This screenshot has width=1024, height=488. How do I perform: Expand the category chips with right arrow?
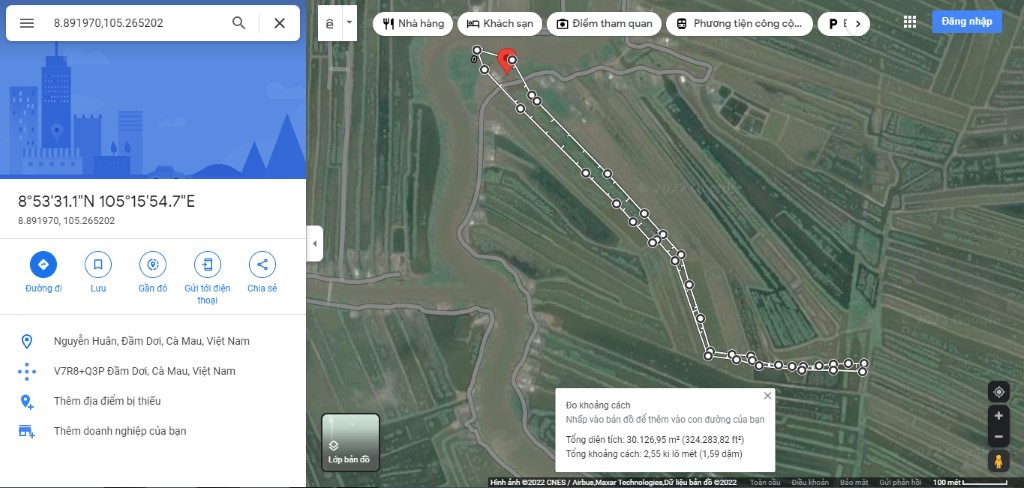point(857,23)
